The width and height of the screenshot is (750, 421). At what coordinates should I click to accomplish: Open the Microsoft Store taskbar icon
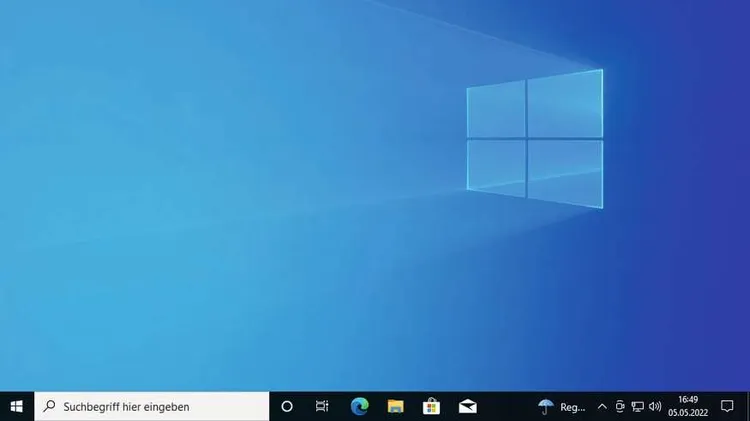coord(431,406)
